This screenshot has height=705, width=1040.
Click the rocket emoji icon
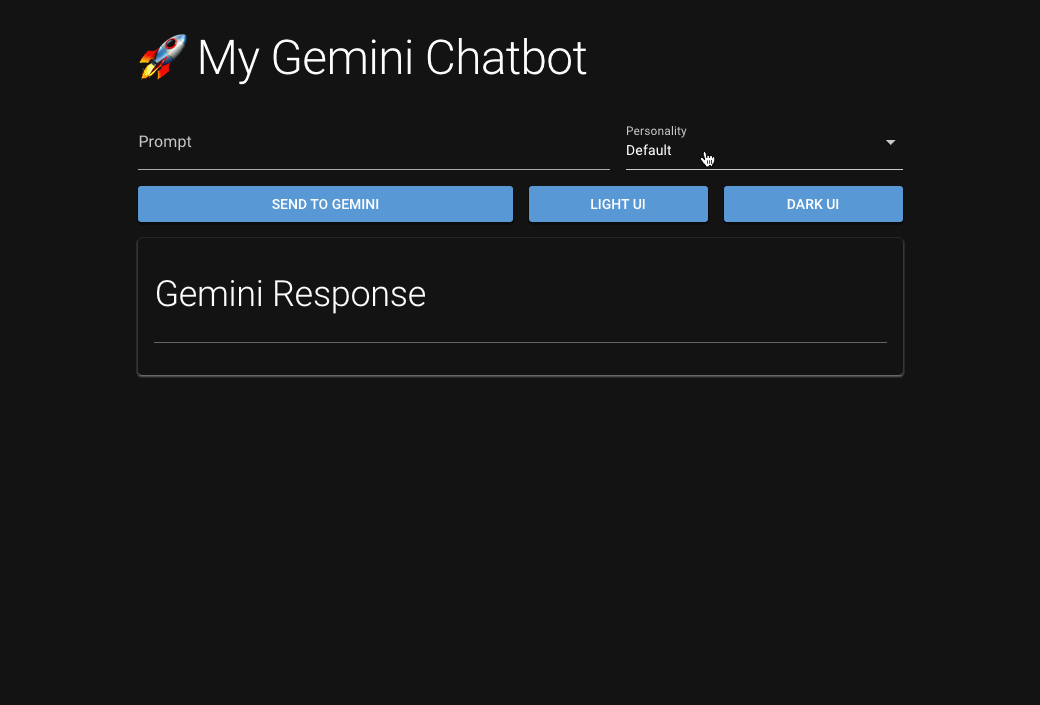tap(163, 58)
